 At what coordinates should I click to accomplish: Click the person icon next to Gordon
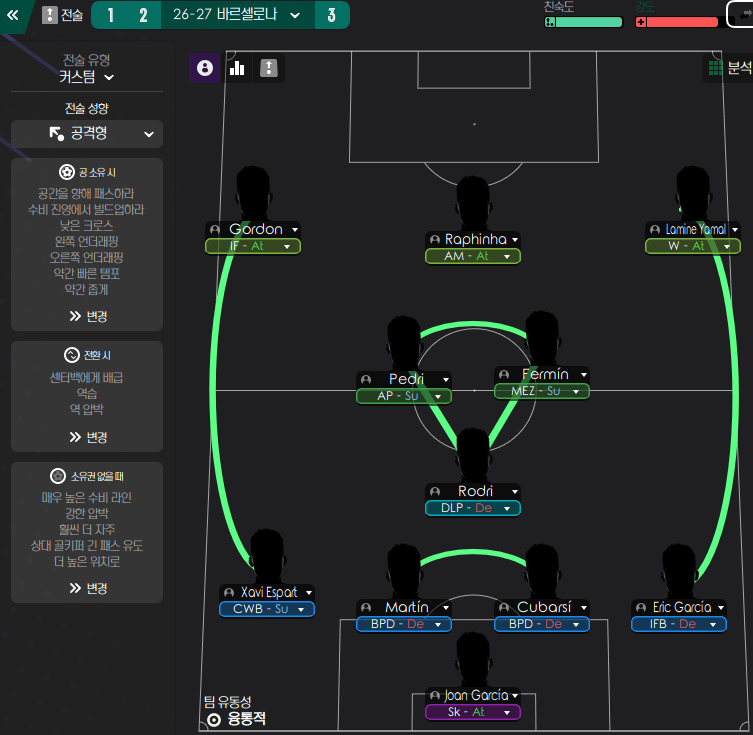(215, 229)
